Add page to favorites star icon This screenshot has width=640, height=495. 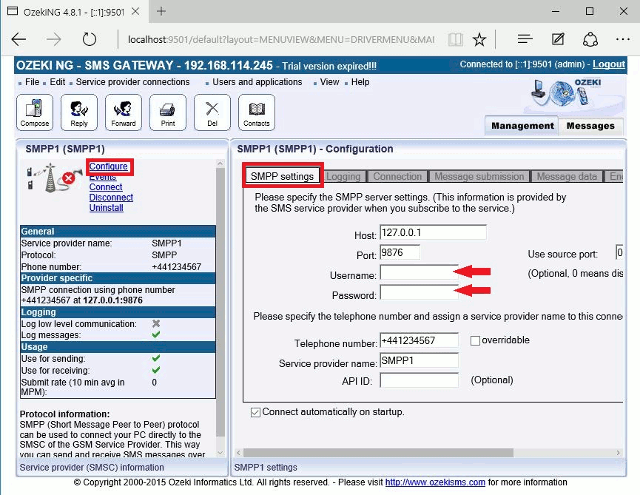point(479,40)
